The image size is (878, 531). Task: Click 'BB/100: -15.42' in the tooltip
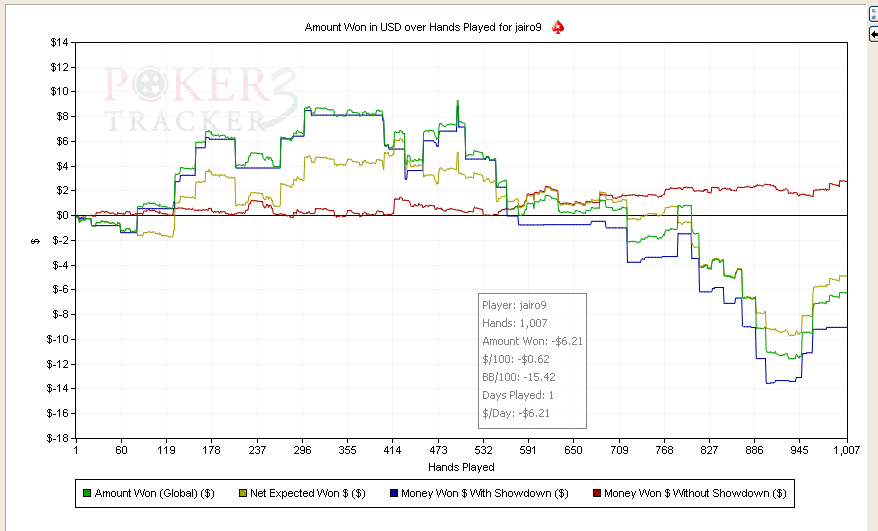tap(519, 377)
